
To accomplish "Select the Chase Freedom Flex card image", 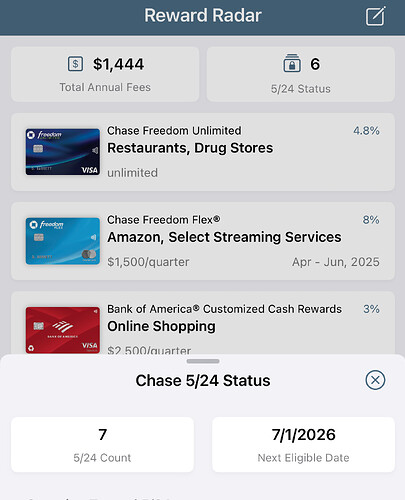I will pos(63,241).
